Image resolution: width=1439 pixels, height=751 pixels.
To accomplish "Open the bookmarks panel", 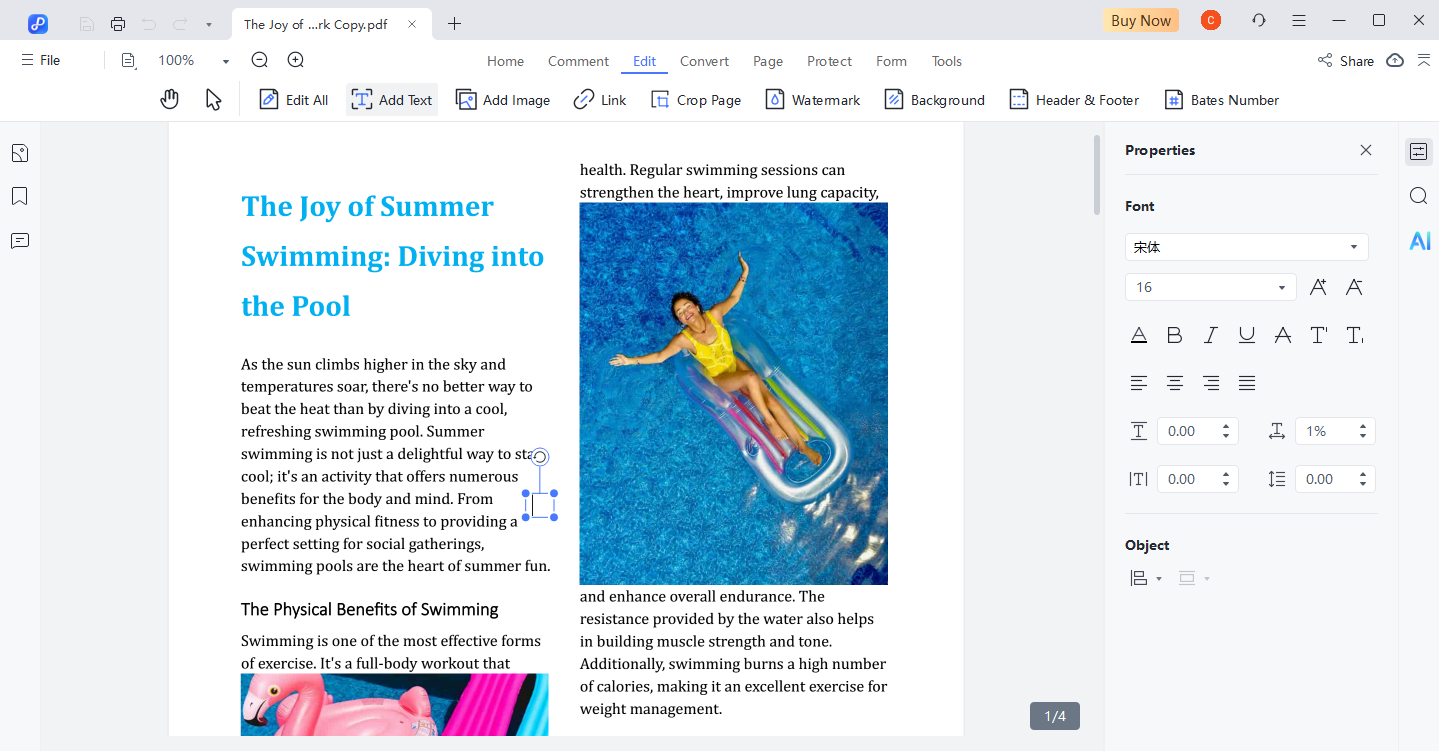I will pyautogui.click(x=19, y=196).
